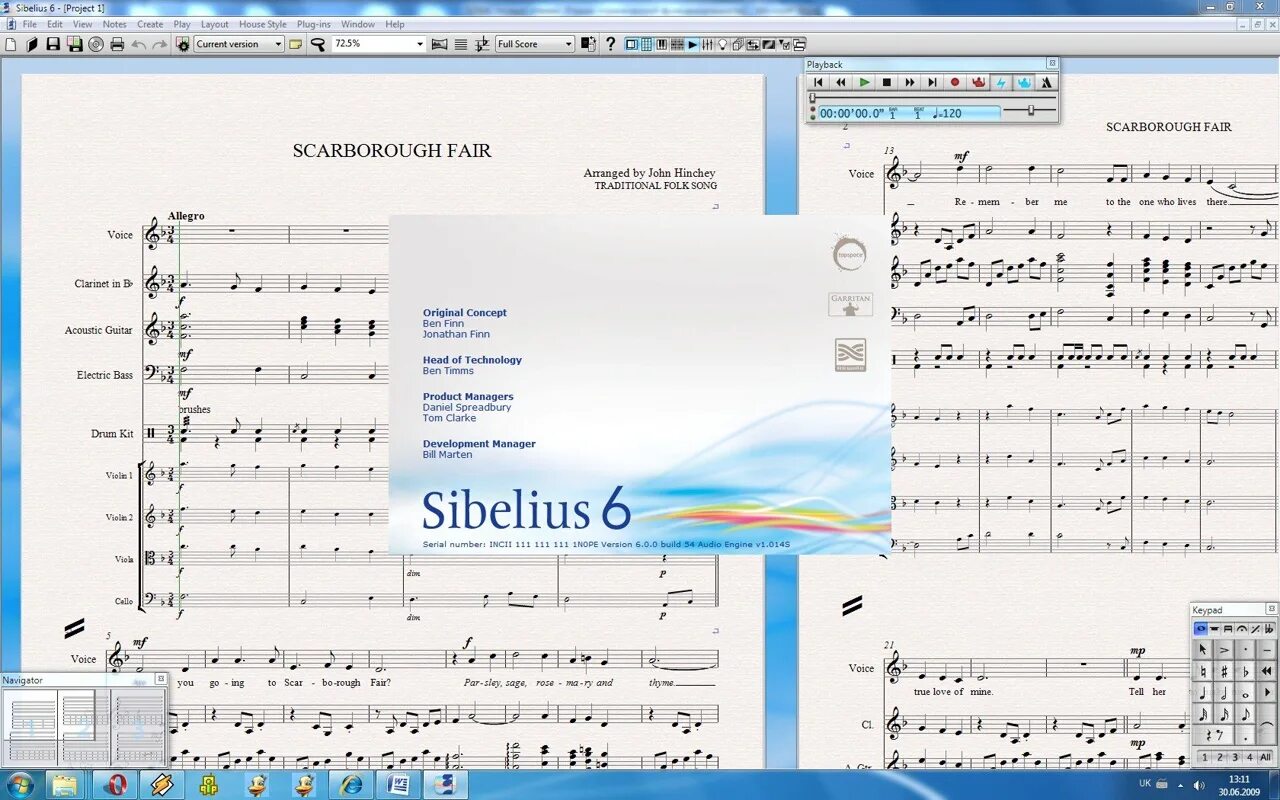Move playback line to start
Screen dimensions: 1280x800
coord(818,82)
